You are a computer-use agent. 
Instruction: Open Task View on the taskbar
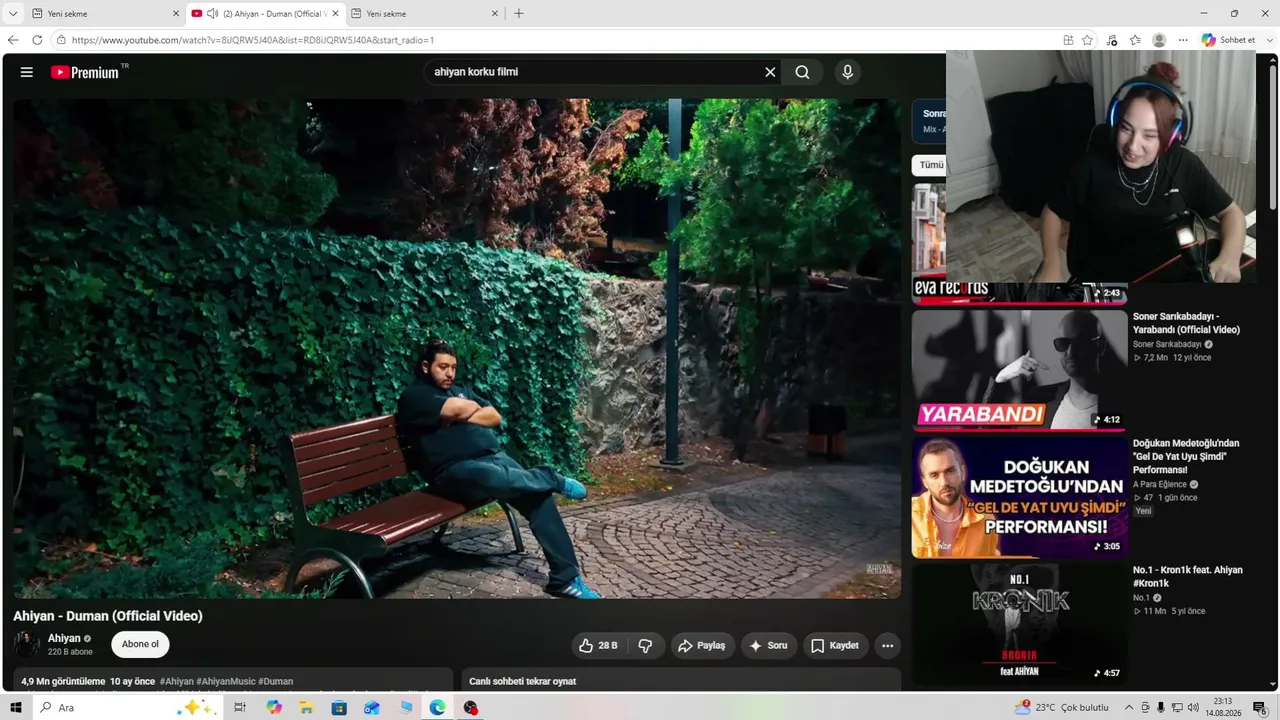pos(240,708)
